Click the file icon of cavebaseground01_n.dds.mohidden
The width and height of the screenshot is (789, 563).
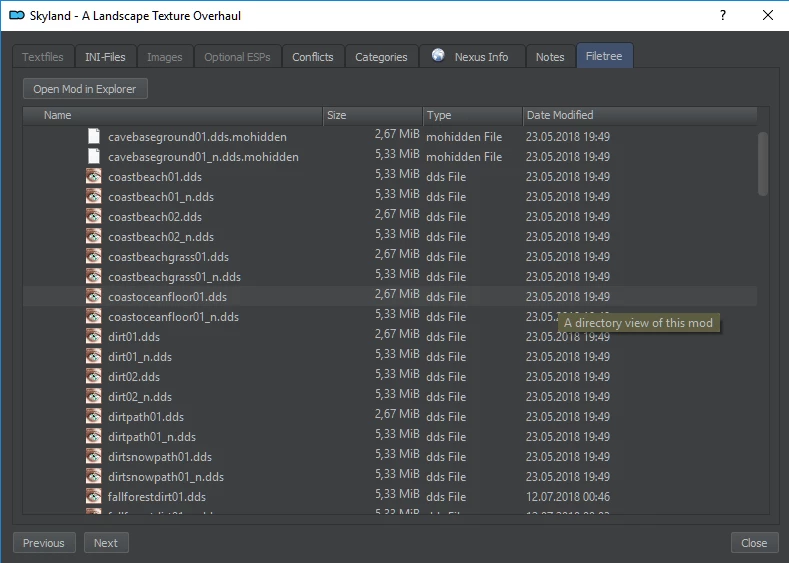coord(94,156)
